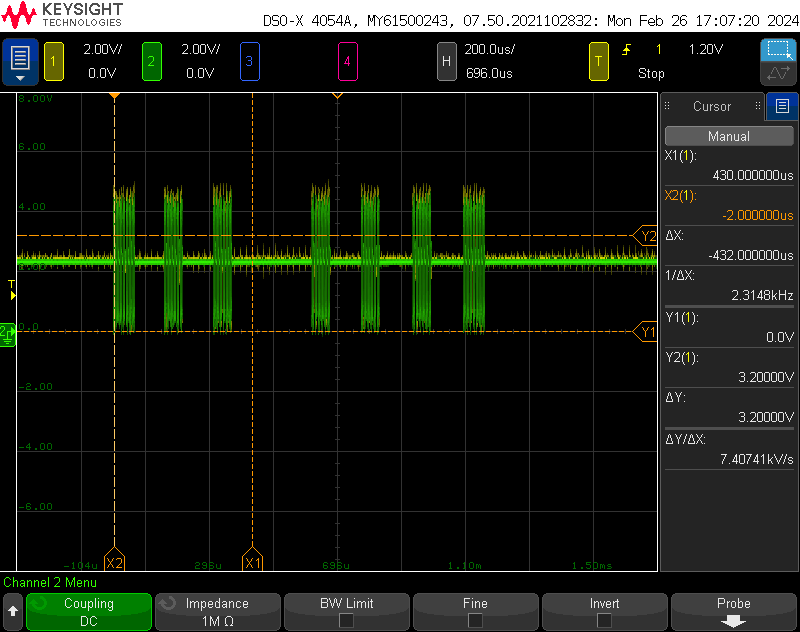Click the Y1(1) cursor value 0.0V
The height and width of the screenshot is (632, 800).
click(x=780, y=337)
